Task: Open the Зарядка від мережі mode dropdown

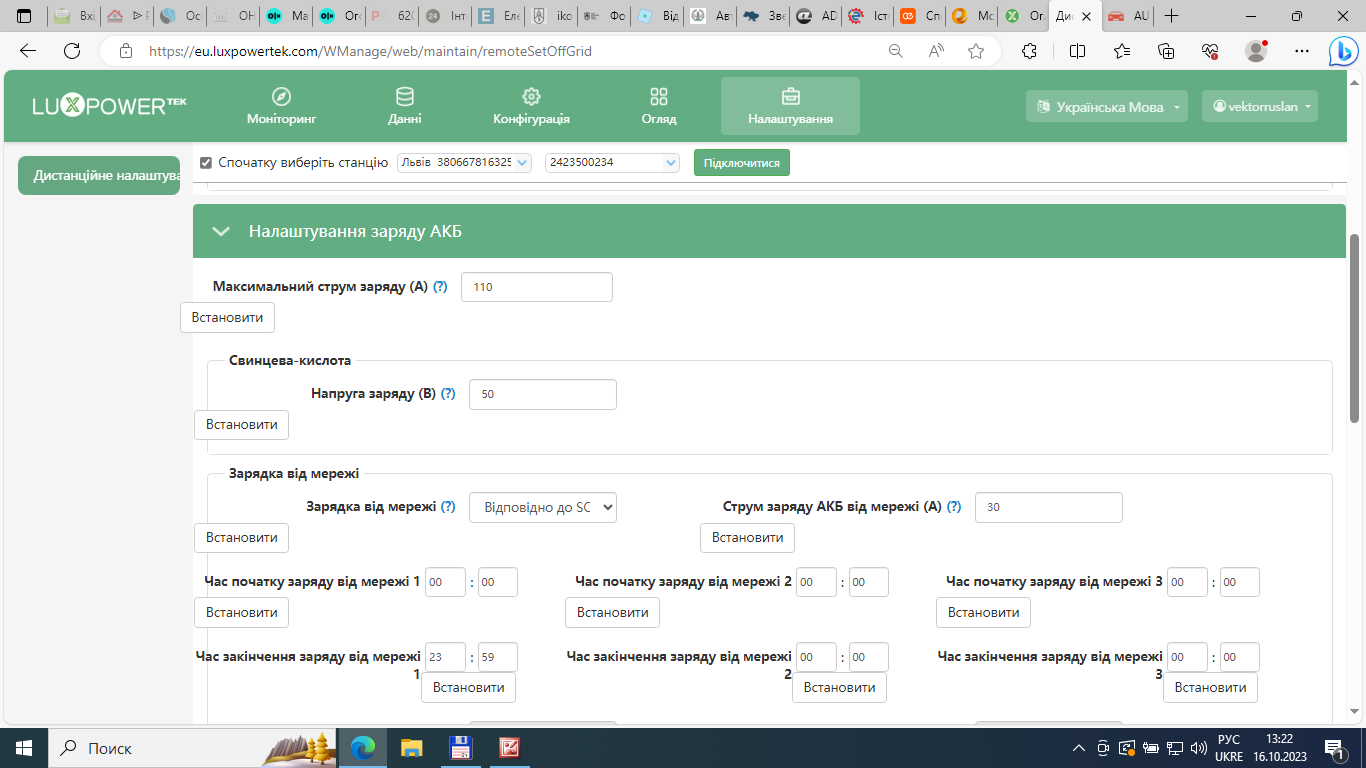Action: pos(543,507)
